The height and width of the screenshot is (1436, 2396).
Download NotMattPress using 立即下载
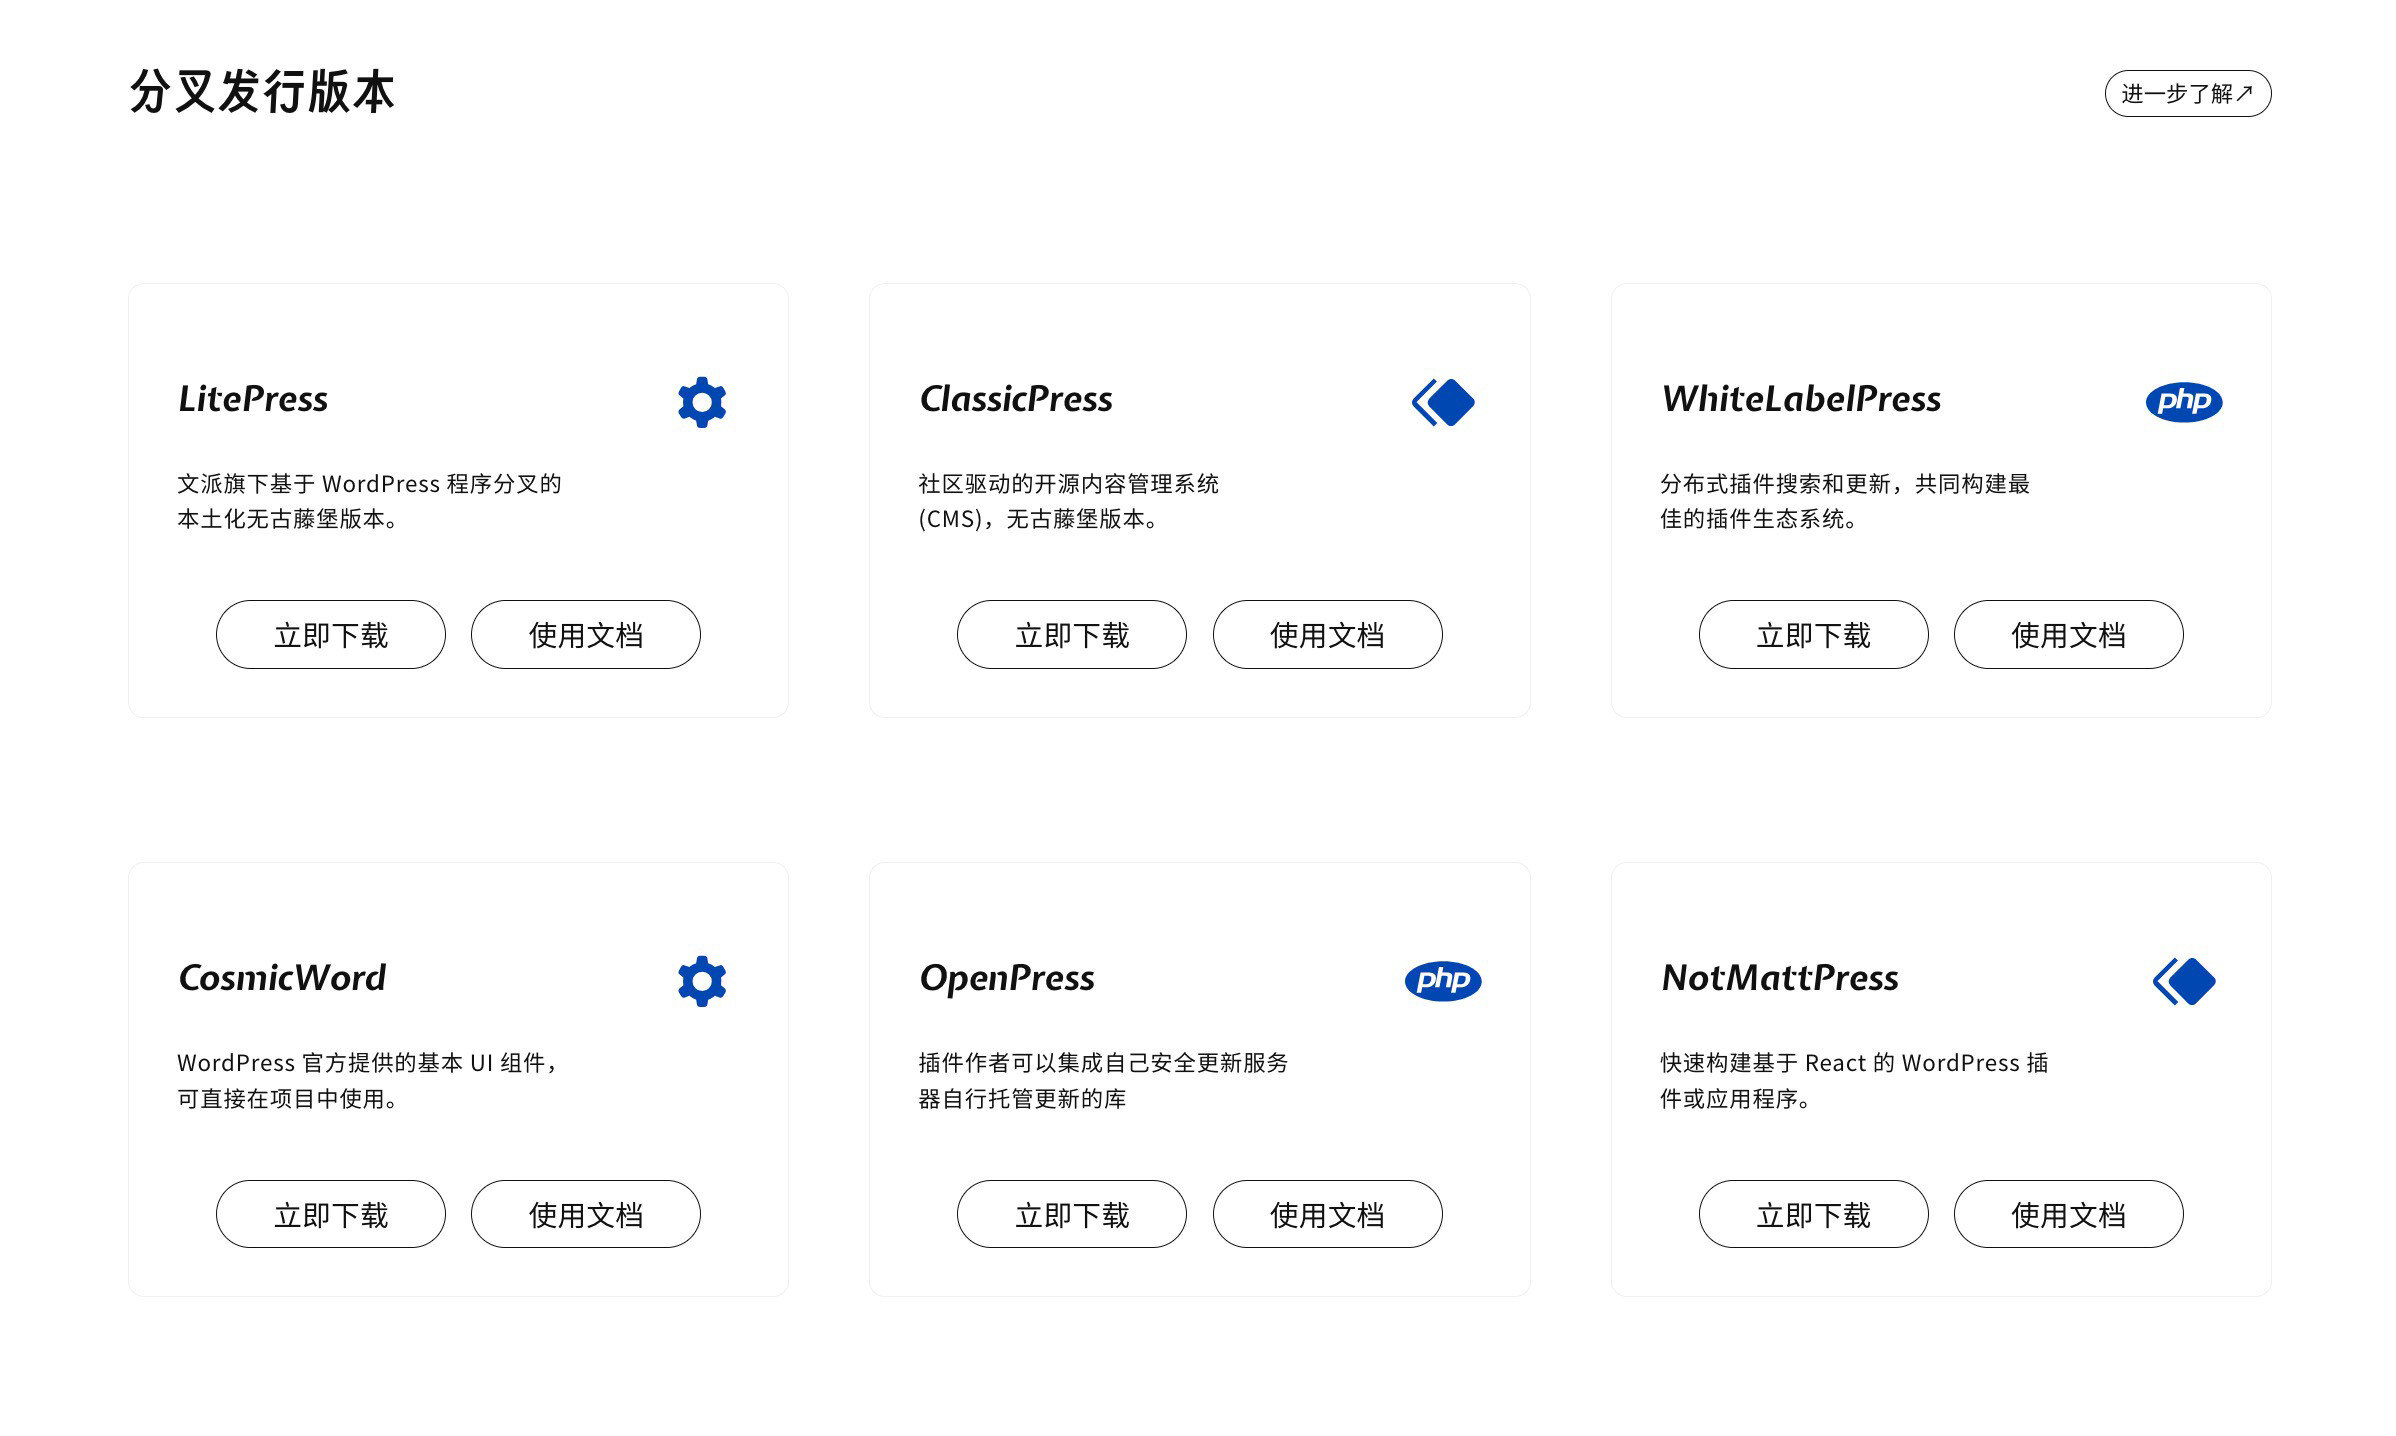click(1813, 1214)
